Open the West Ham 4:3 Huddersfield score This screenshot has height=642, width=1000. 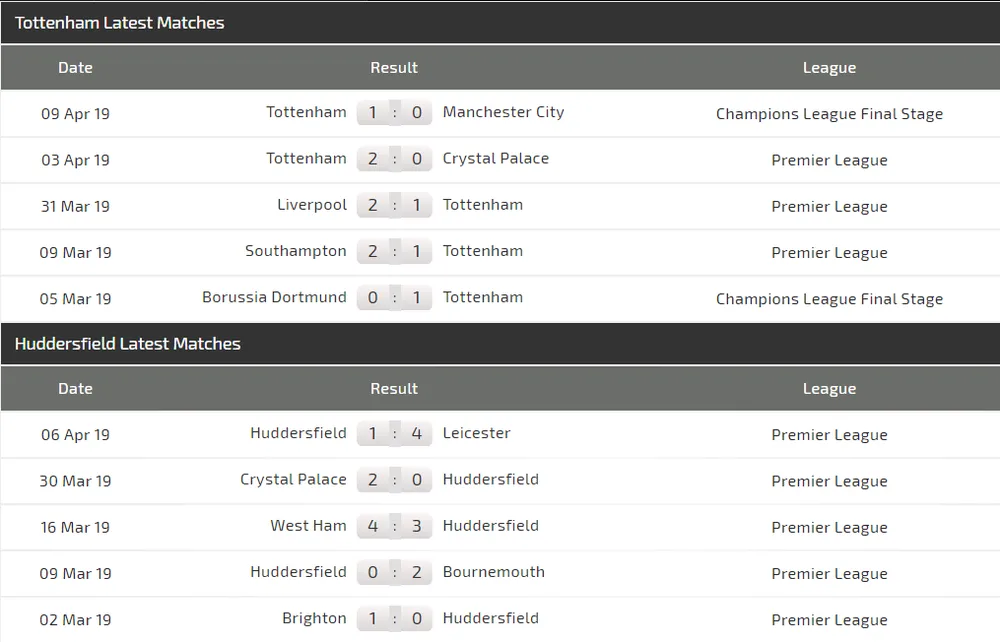394,526
